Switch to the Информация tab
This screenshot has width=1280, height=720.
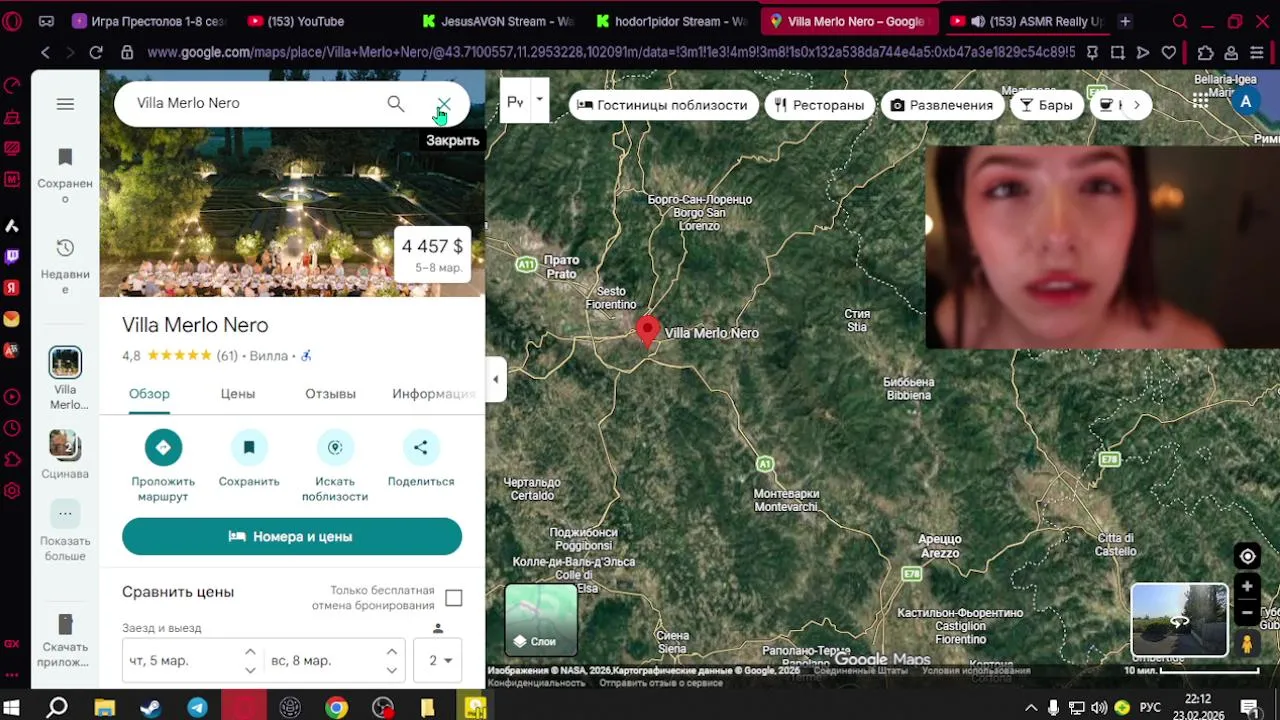[433, 394]
